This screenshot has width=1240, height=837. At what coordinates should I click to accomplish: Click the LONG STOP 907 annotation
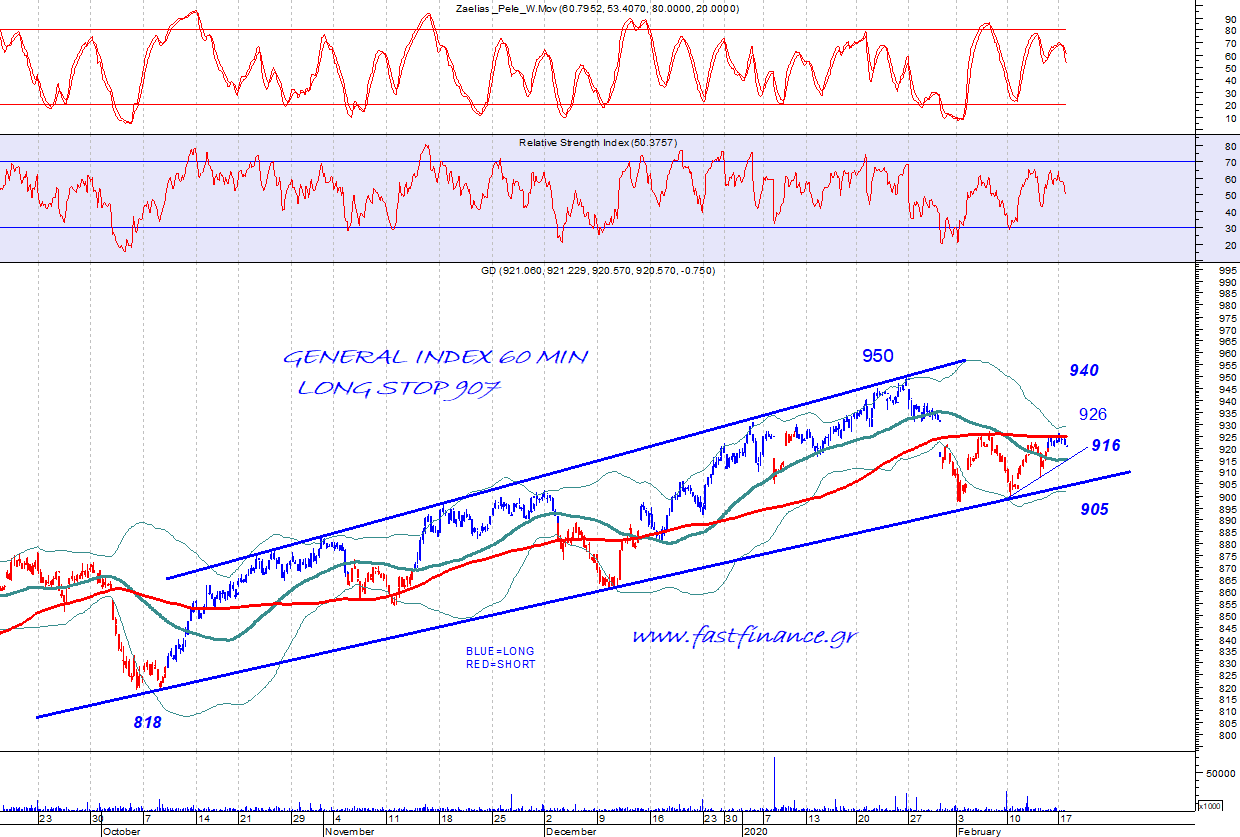(x=397, y=388)
